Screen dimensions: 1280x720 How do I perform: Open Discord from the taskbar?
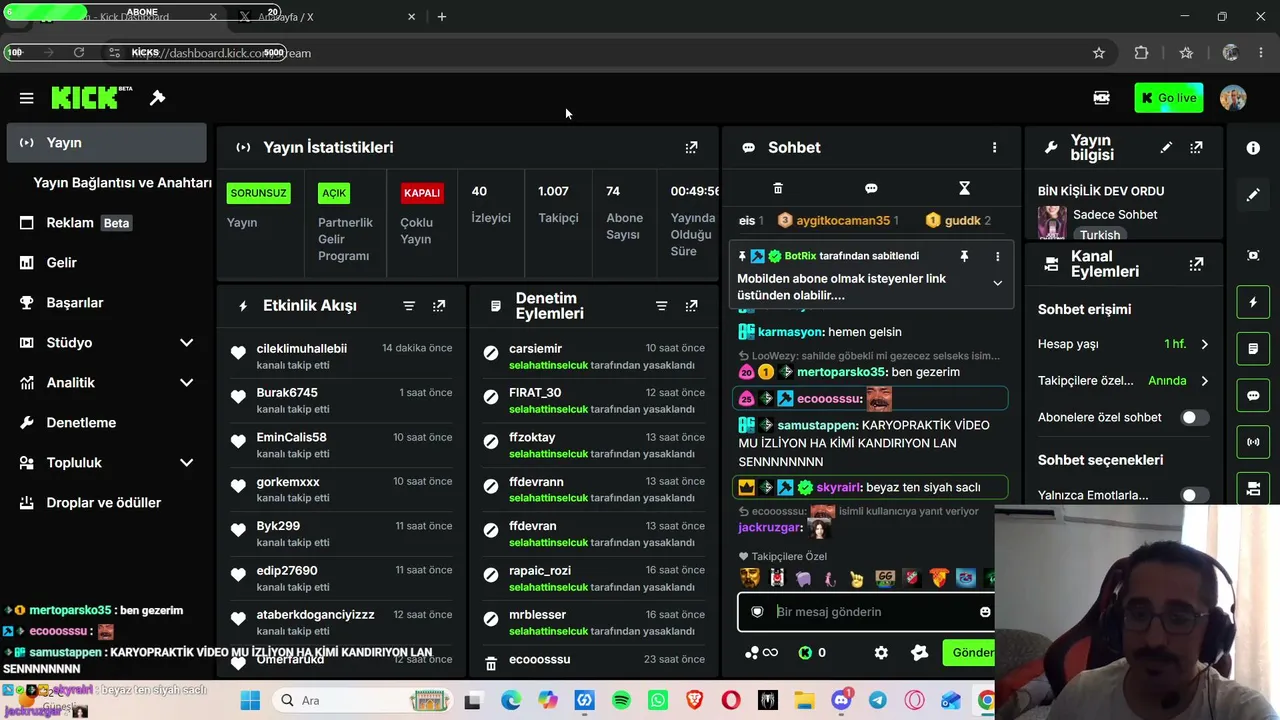(841, 700)
